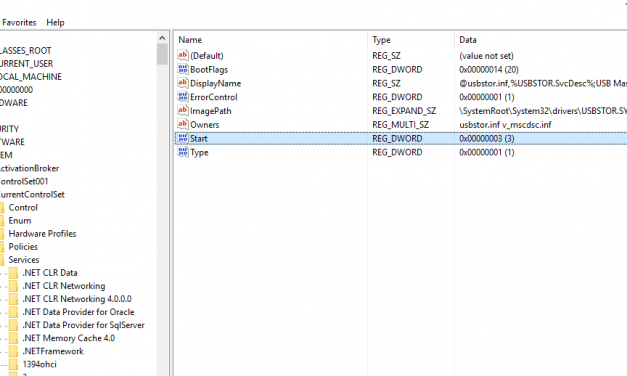Image resolution: width=627 pixels, height=376 pixels.
Task: Select .NET Data Provider for SqlServer key
Action: tap(83, 325)
